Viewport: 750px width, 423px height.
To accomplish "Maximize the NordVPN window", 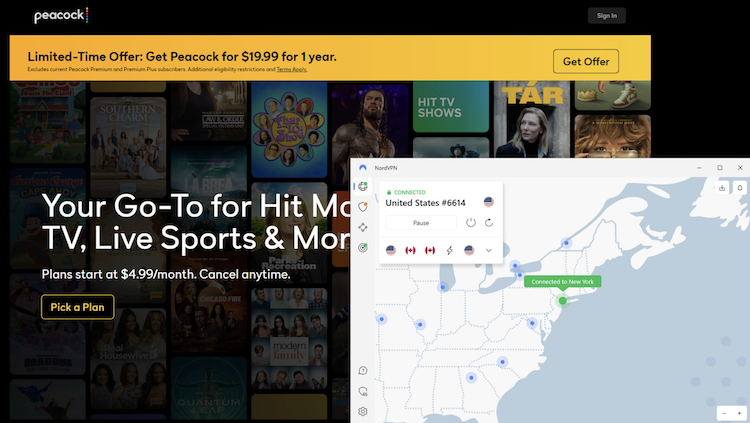I will pyautogui.click(x=720, y=167).
